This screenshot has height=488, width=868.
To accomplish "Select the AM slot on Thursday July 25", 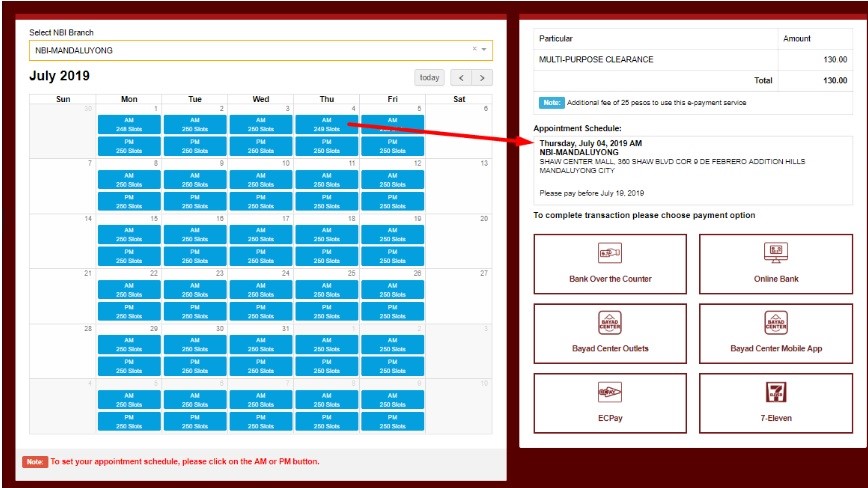I will tap(327, 290).
